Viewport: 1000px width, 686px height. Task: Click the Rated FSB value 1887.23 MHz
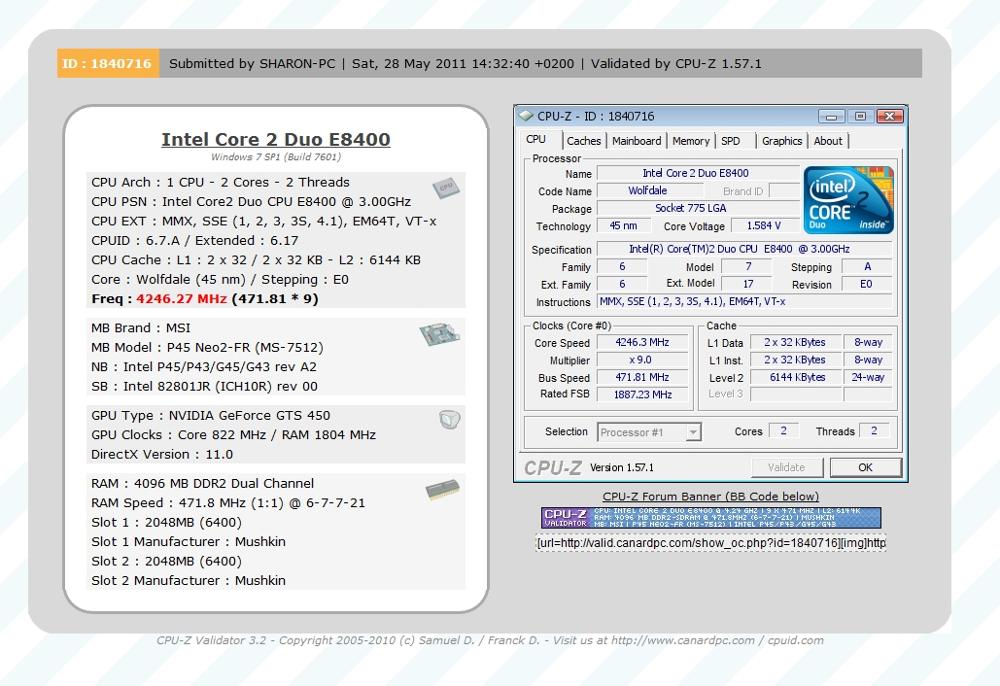point(642,394)
